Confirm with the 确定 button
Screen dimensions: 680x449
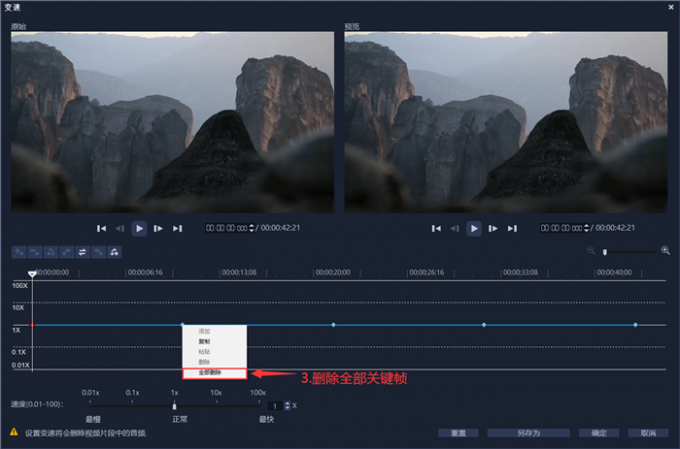pyautogui.click(x=599, y=433)
